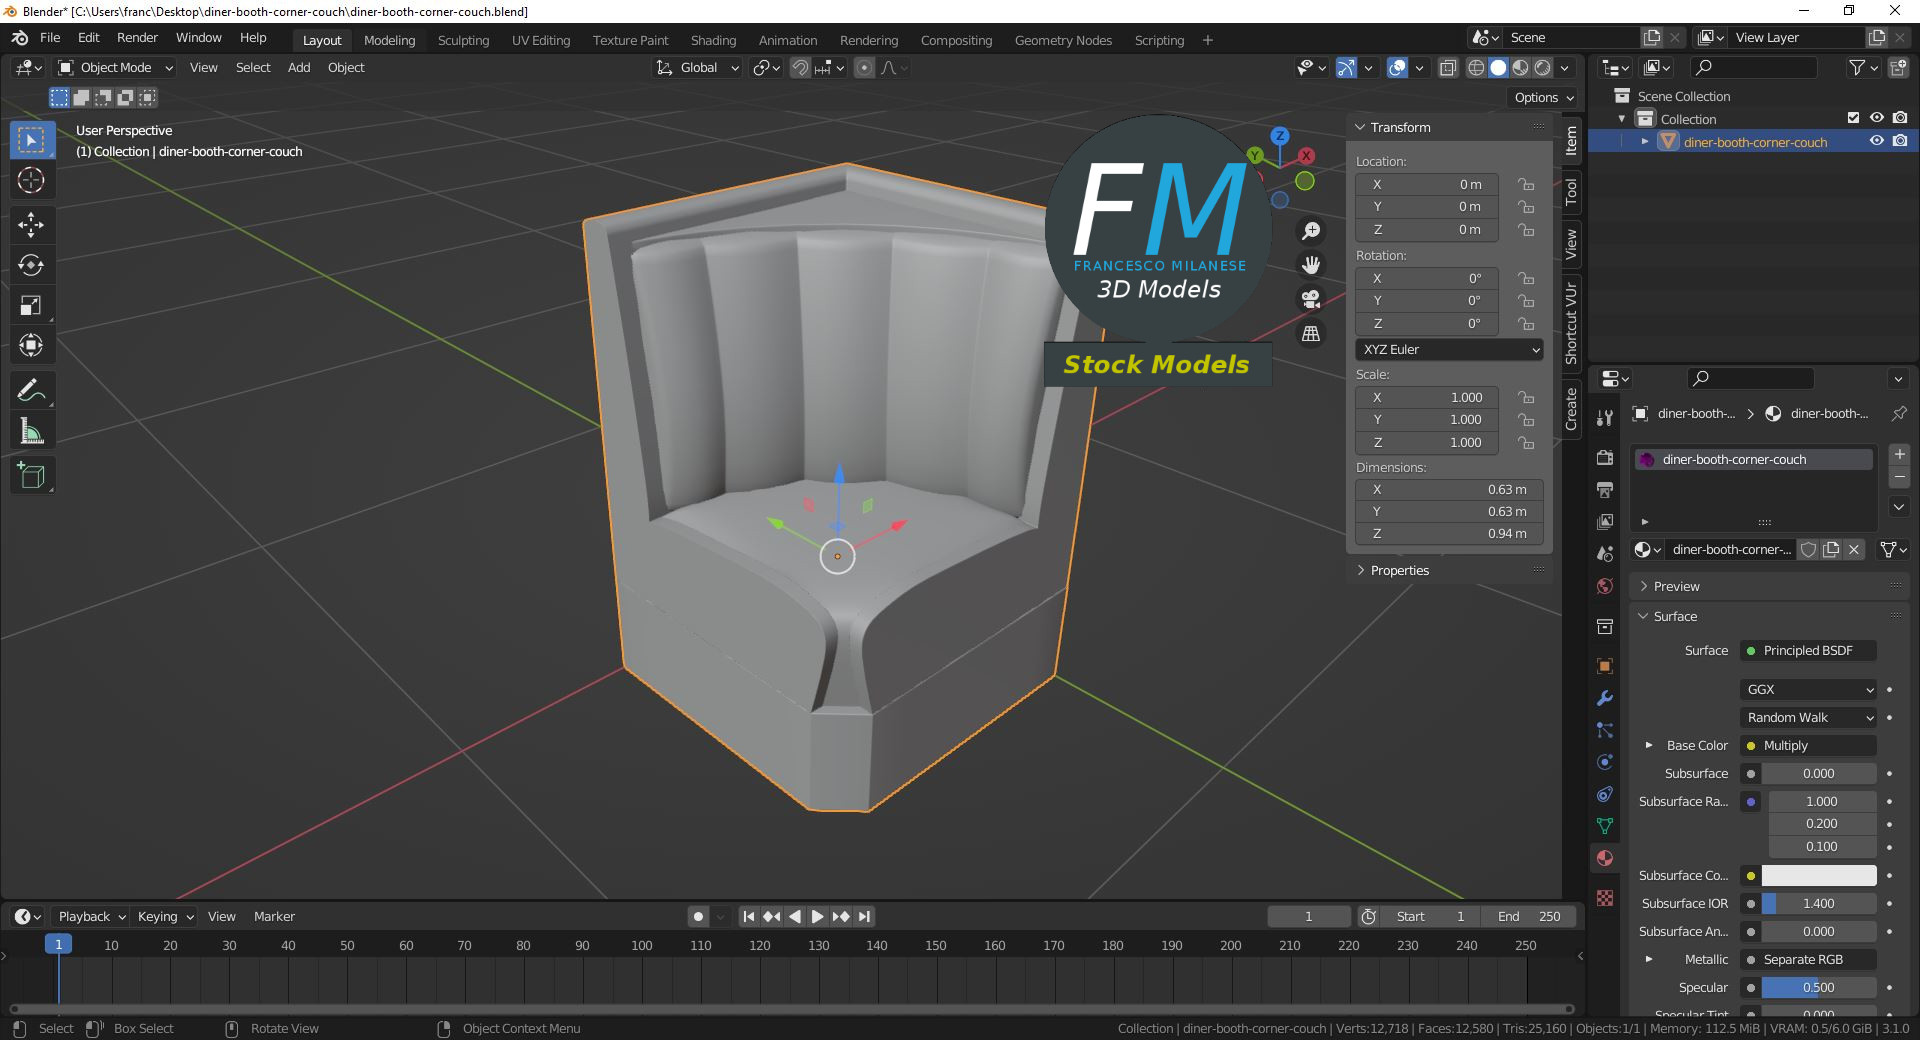This screenshot has height=1040, width=1920.
Task: Choose the Add Cube tool
Action: [x=31, y=476]
